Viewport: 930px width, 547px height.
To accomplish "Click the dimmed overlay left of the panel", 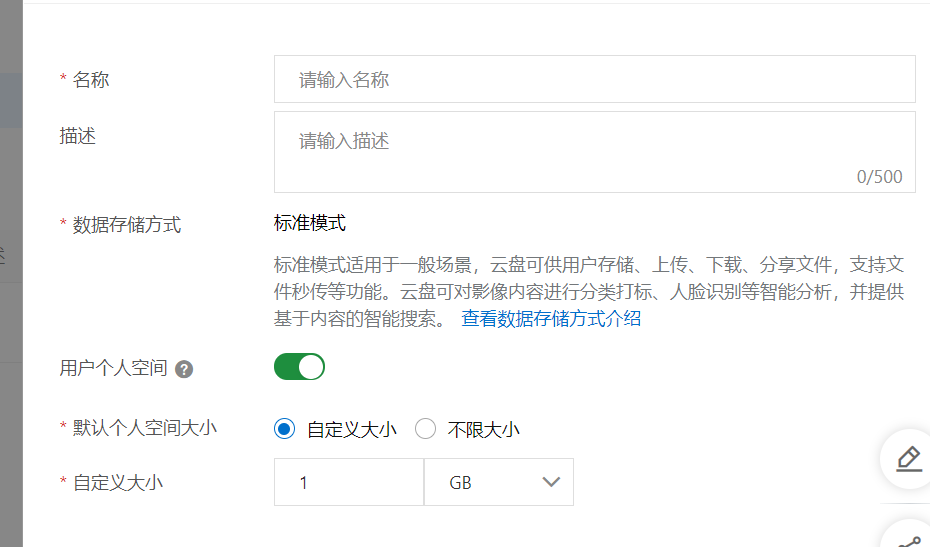I will (11, 300).
